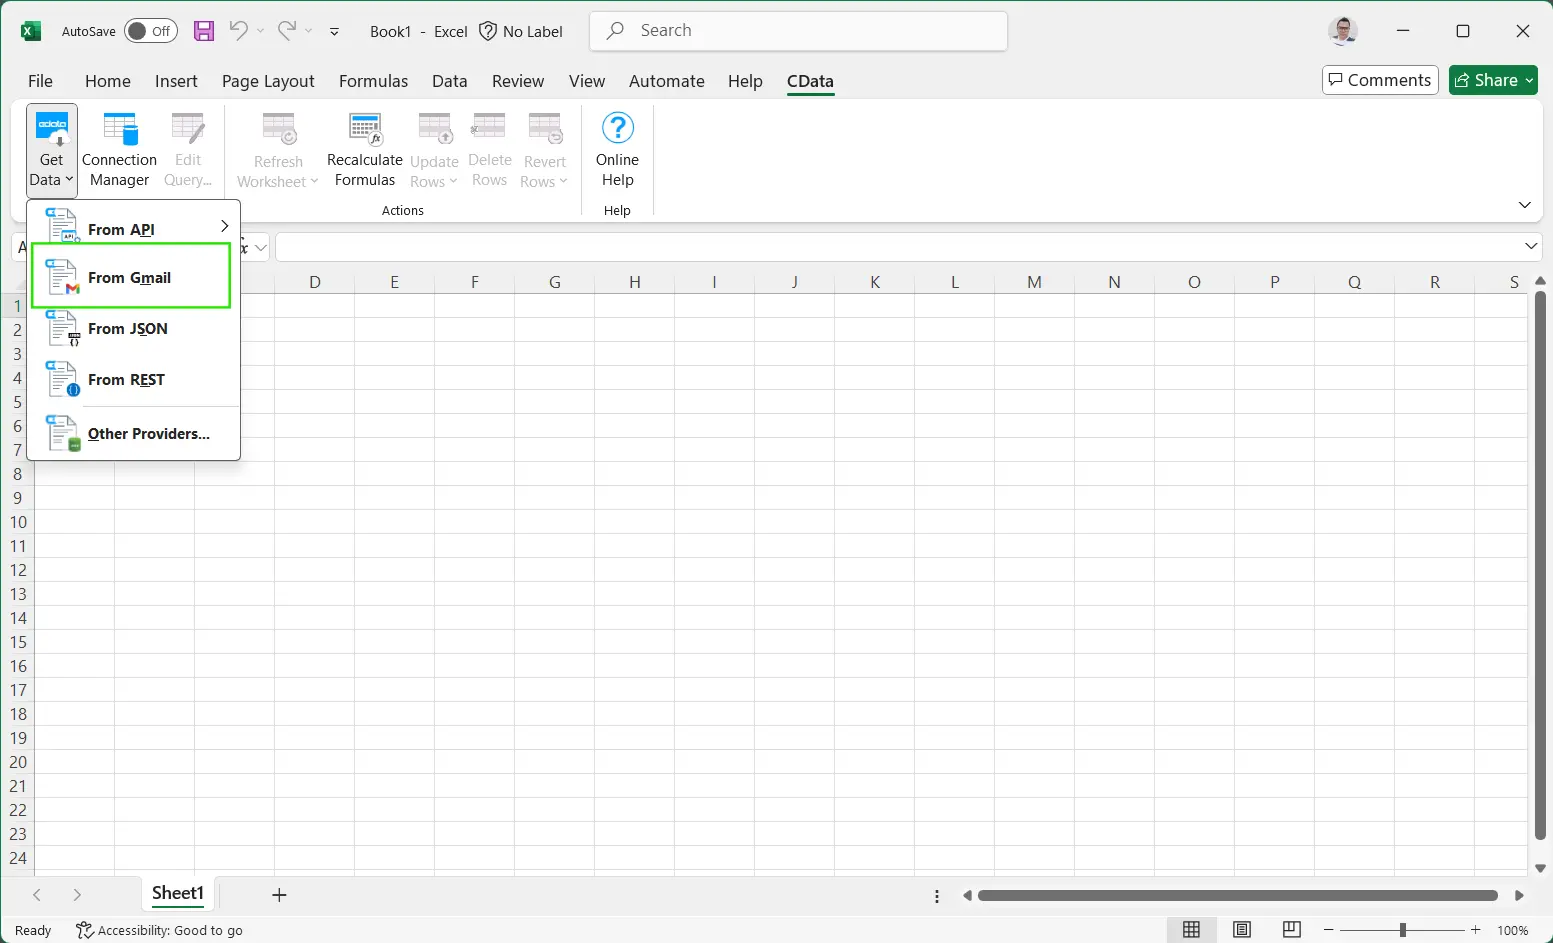Click the Undo arrow icon
Viewport: 1553px width, 943px height.
tap(238, 31)
